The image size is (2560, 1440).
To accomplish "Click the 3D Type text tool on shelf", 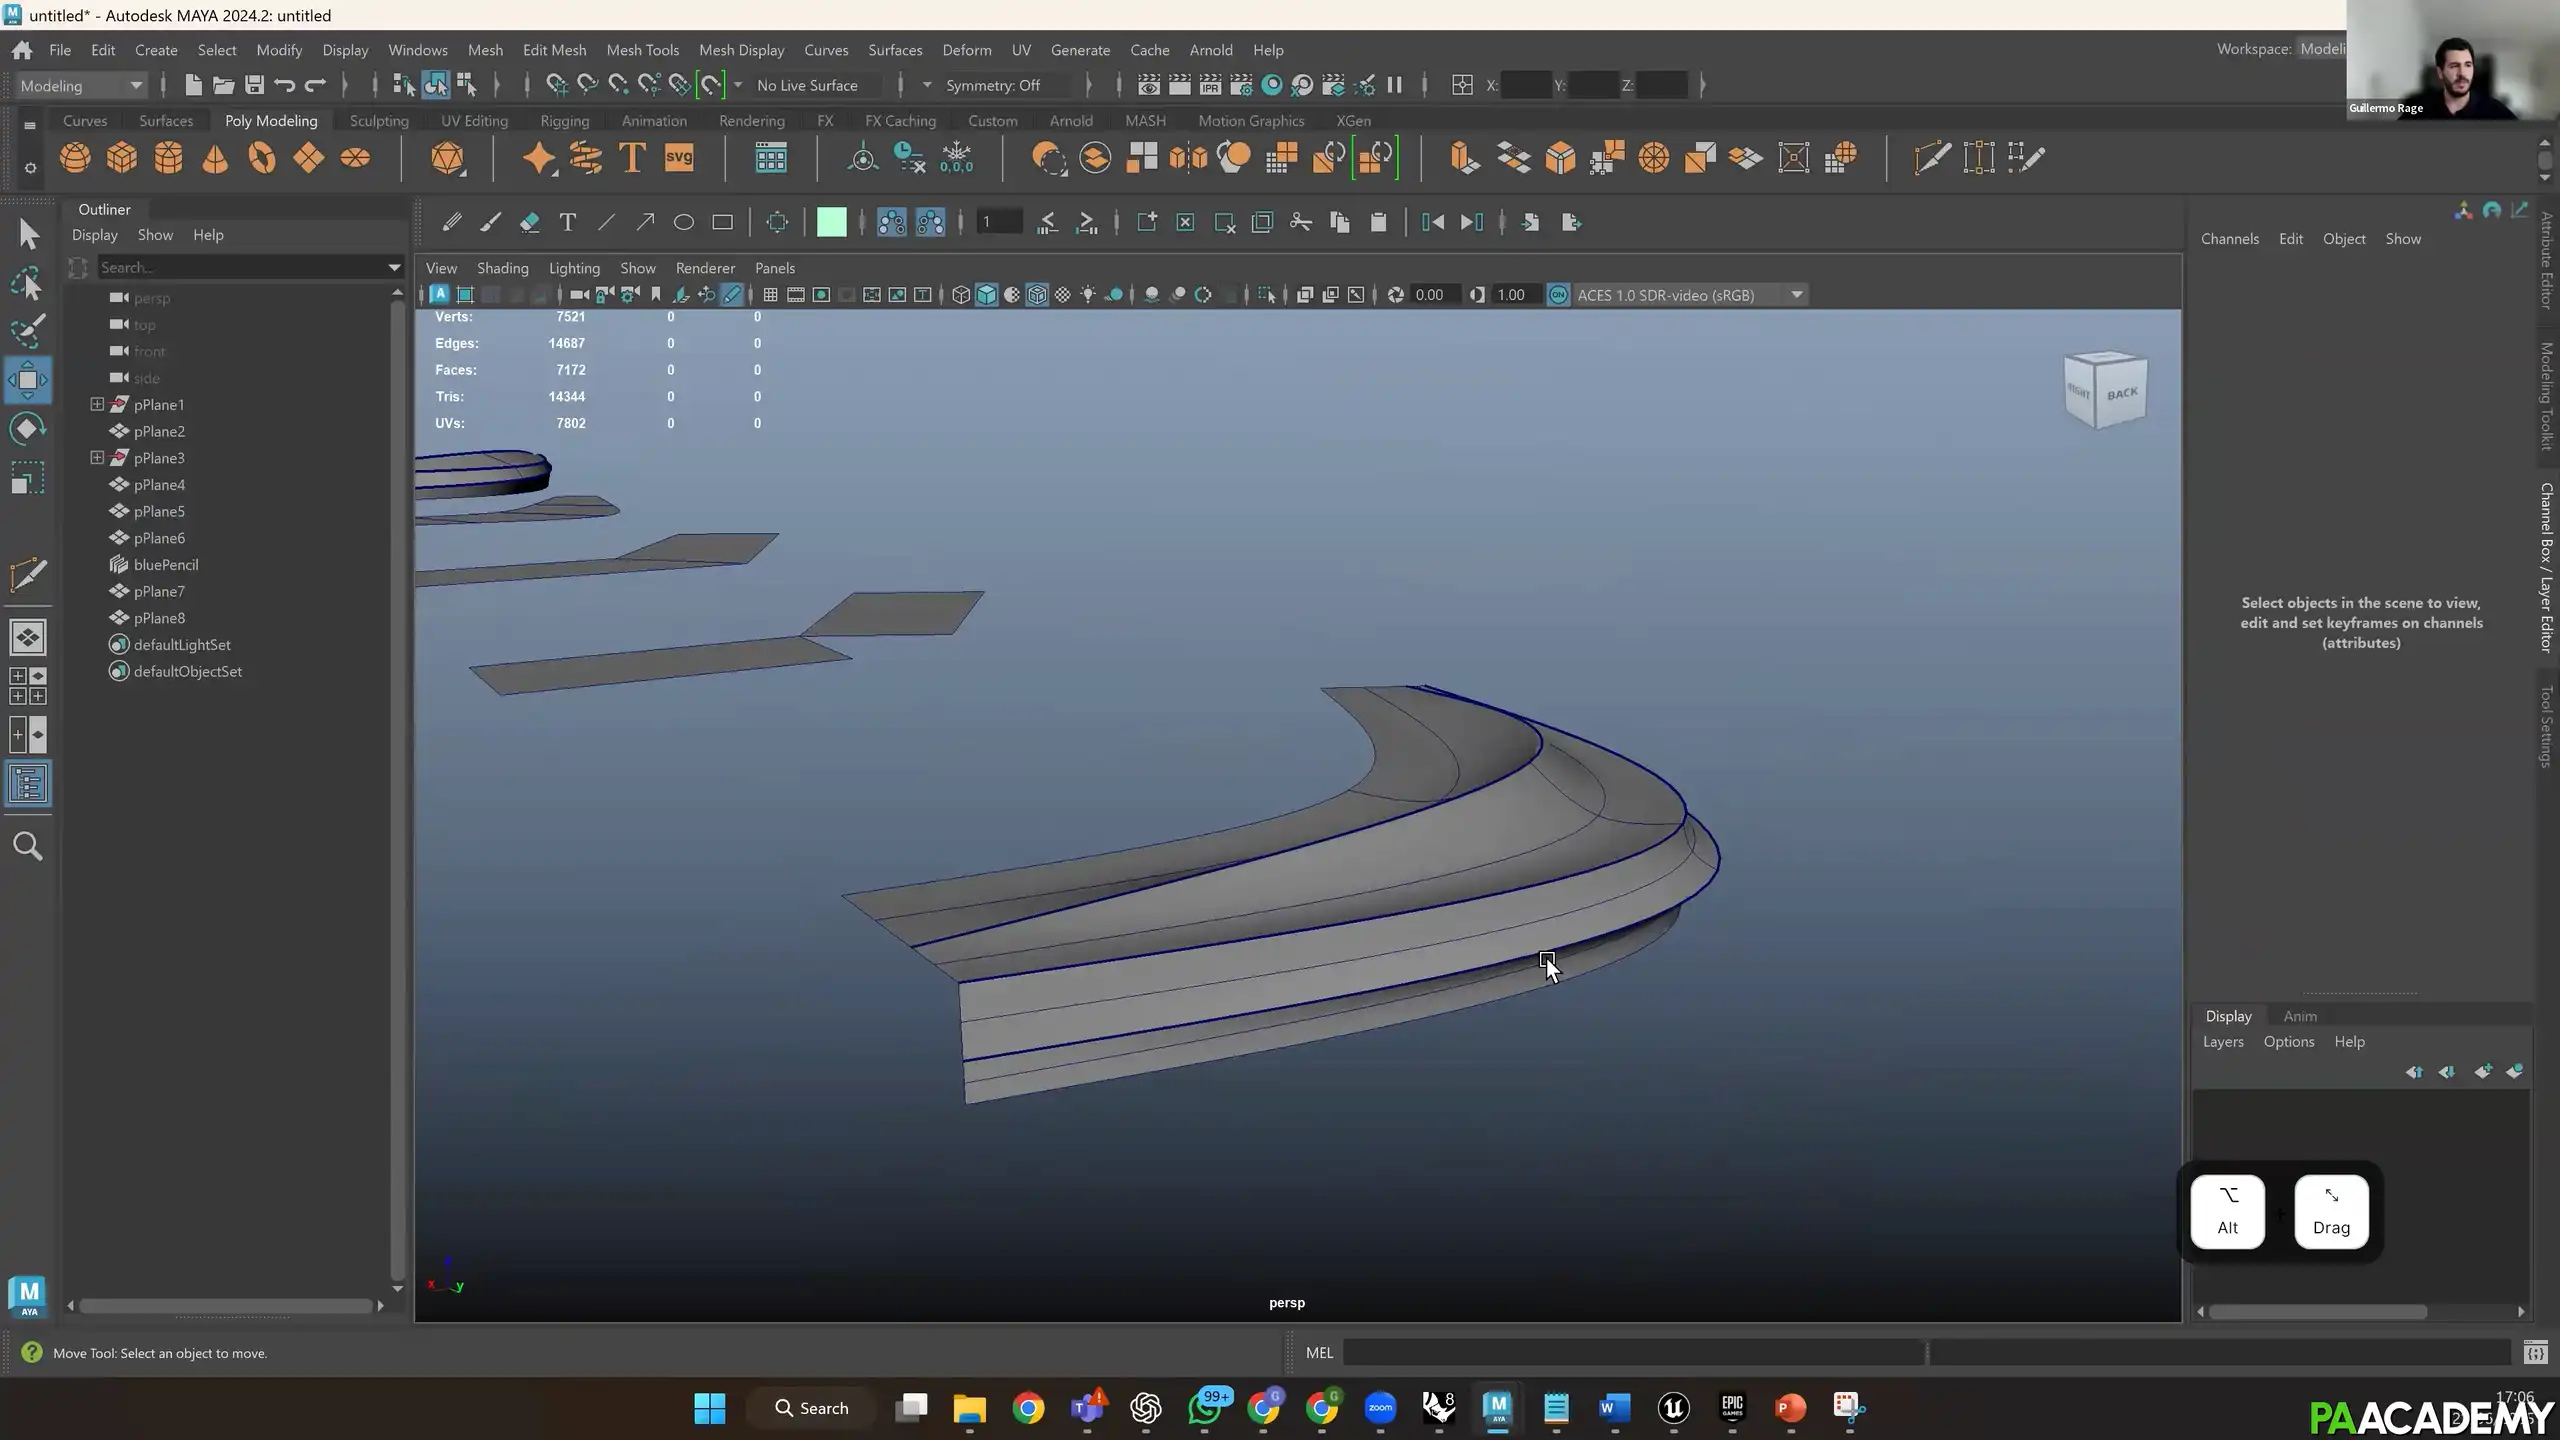I will 631,157.
